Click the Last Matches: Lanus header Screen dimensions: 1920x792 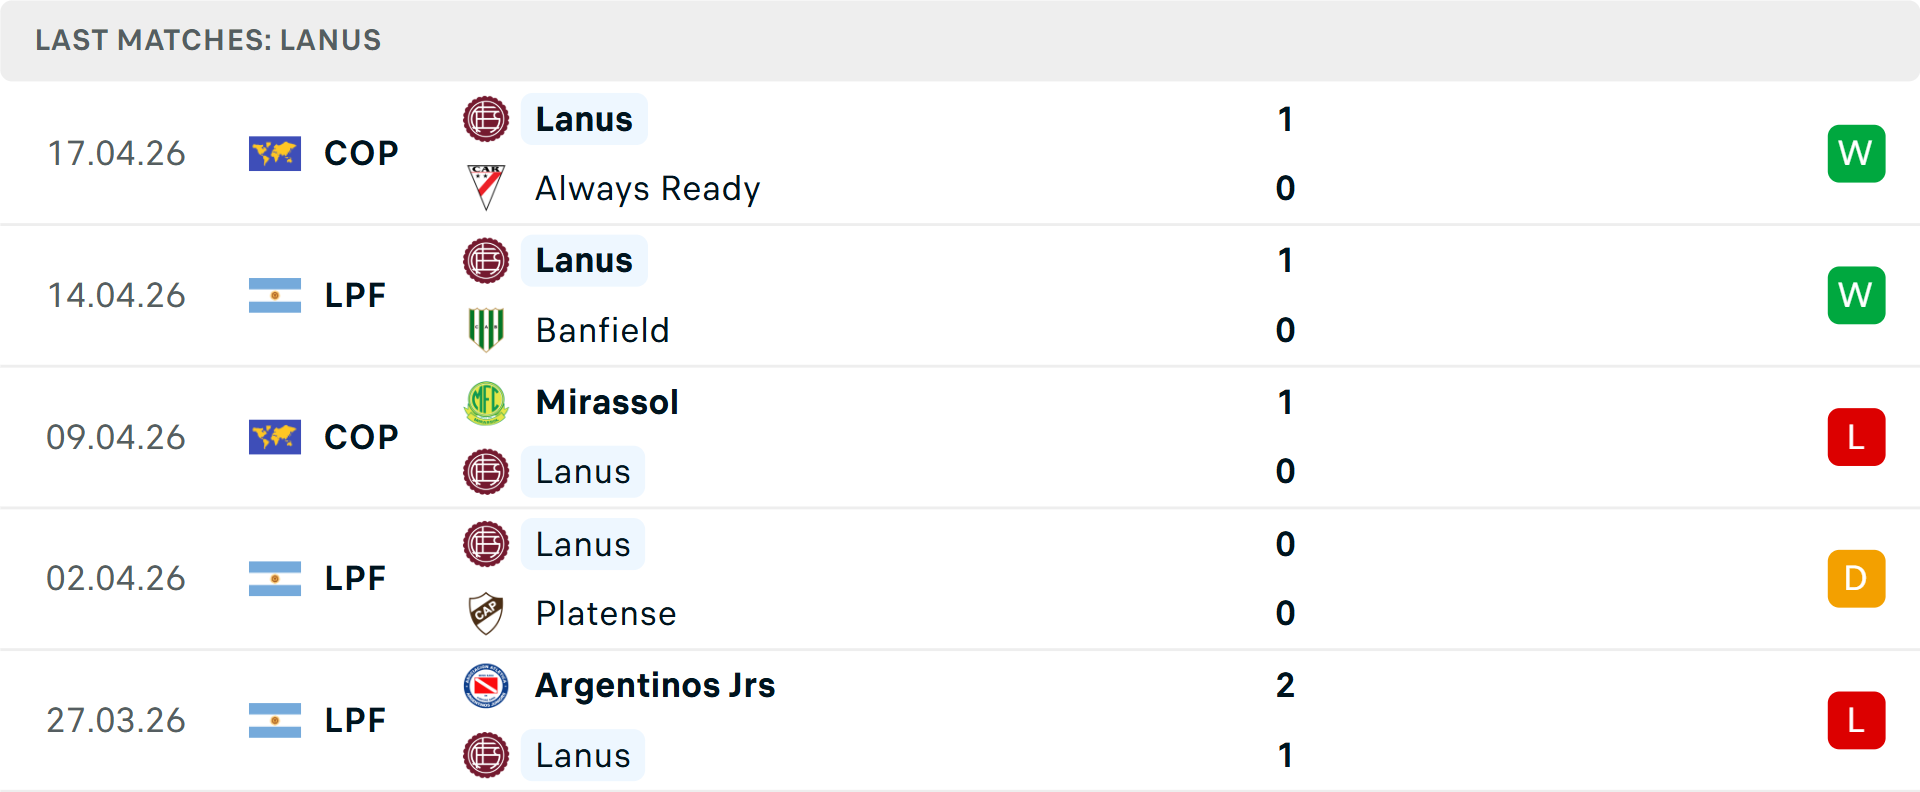(x=208, y=40)
